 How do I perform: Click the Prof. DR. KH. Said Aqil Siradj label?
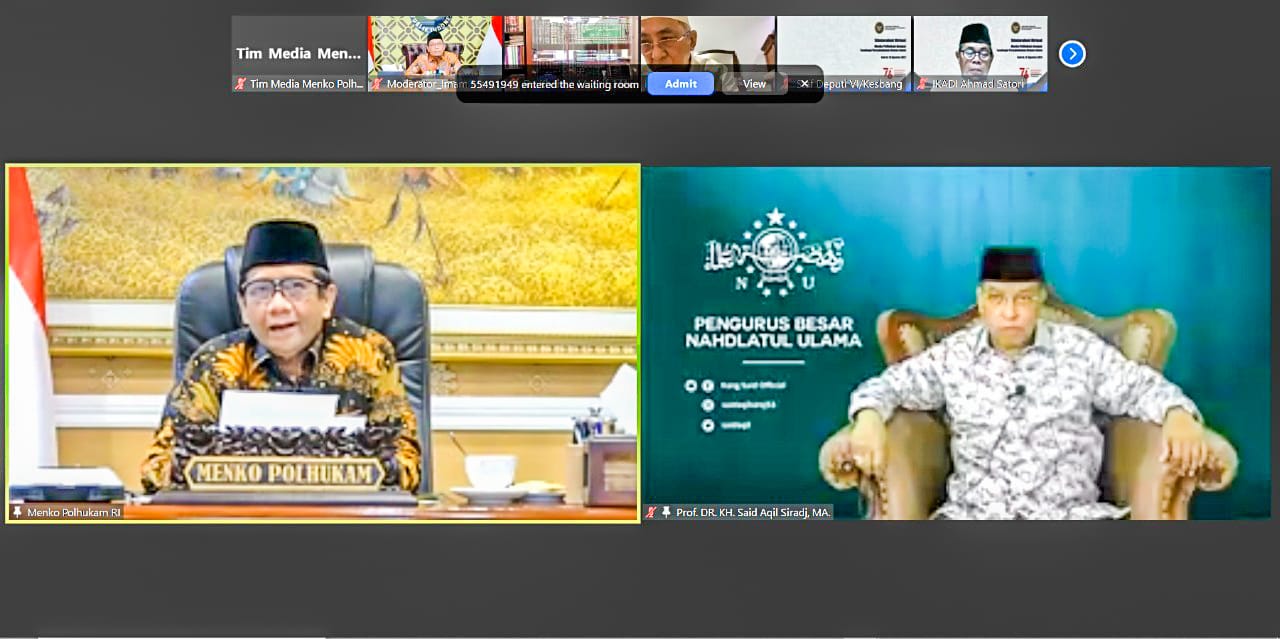[753, 512]
